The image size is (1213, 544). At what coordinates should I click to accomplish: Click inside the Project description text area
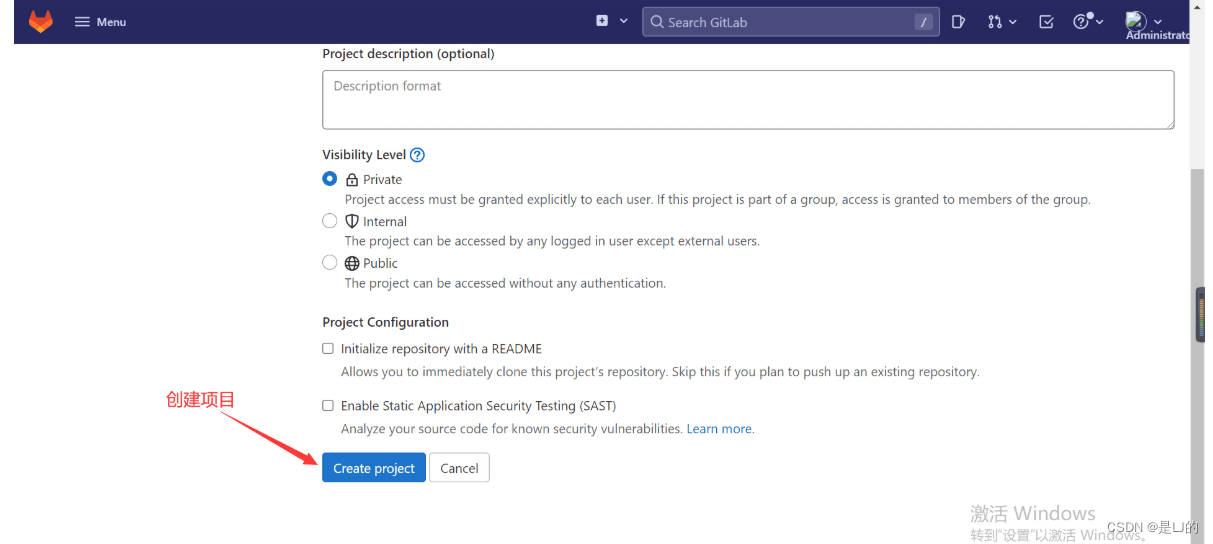click(x=748, y=99)
